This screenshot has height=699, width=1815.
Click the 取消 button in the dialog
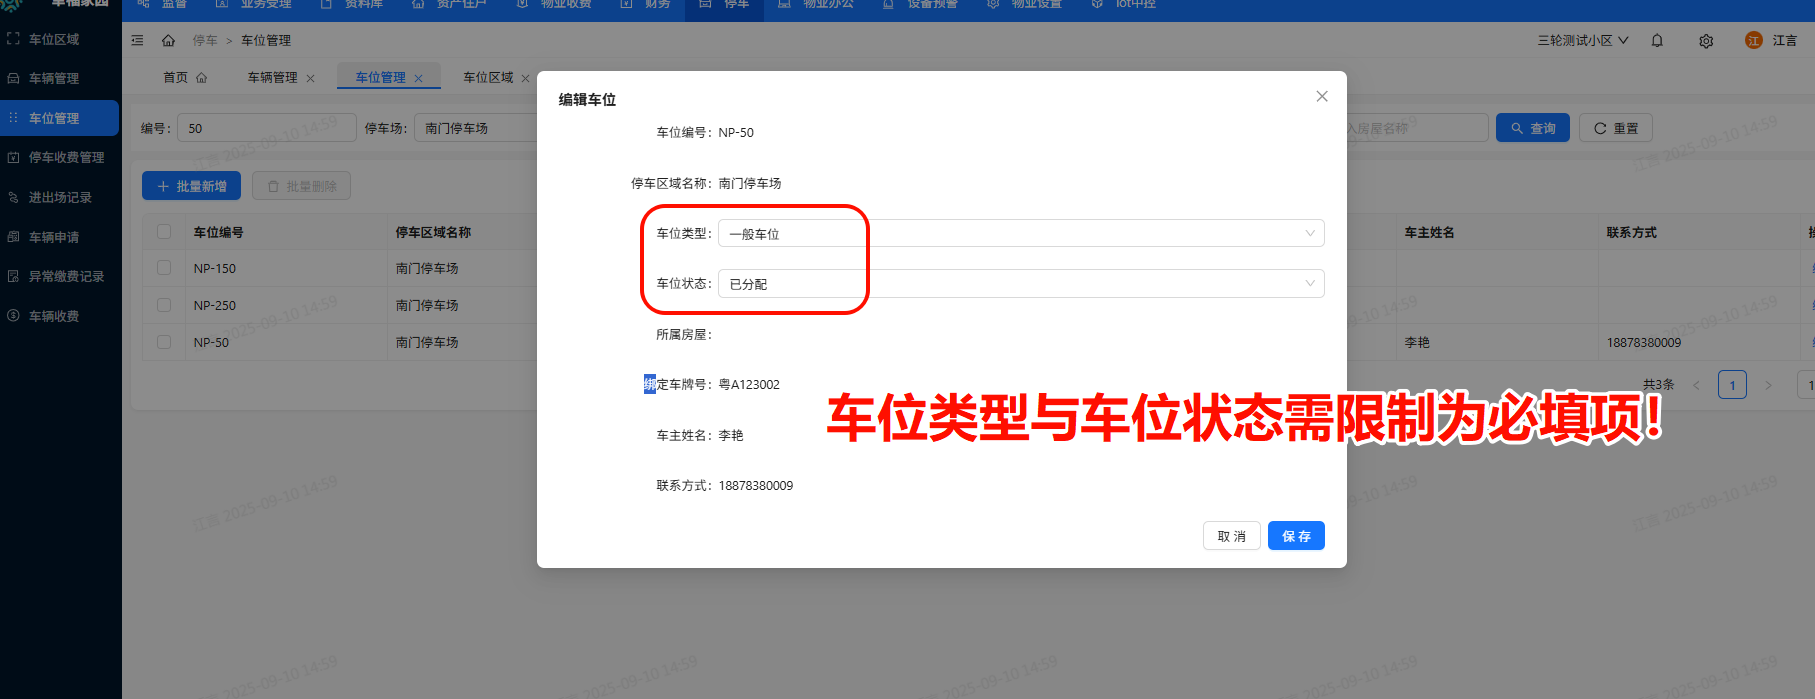click(x=1231, y=536)
